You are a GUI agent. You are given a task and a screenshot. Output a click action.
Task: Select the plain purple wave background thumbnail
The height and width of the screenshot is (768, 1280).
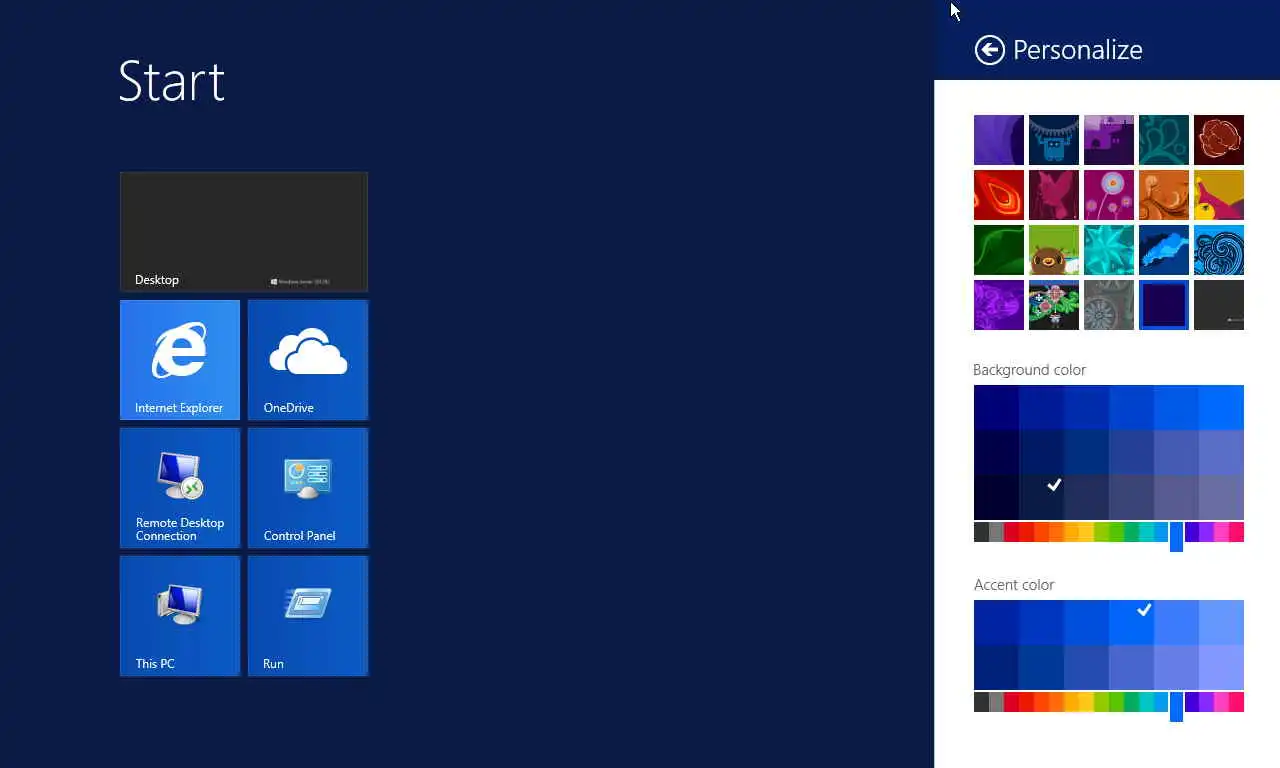[x=999, y=140]
